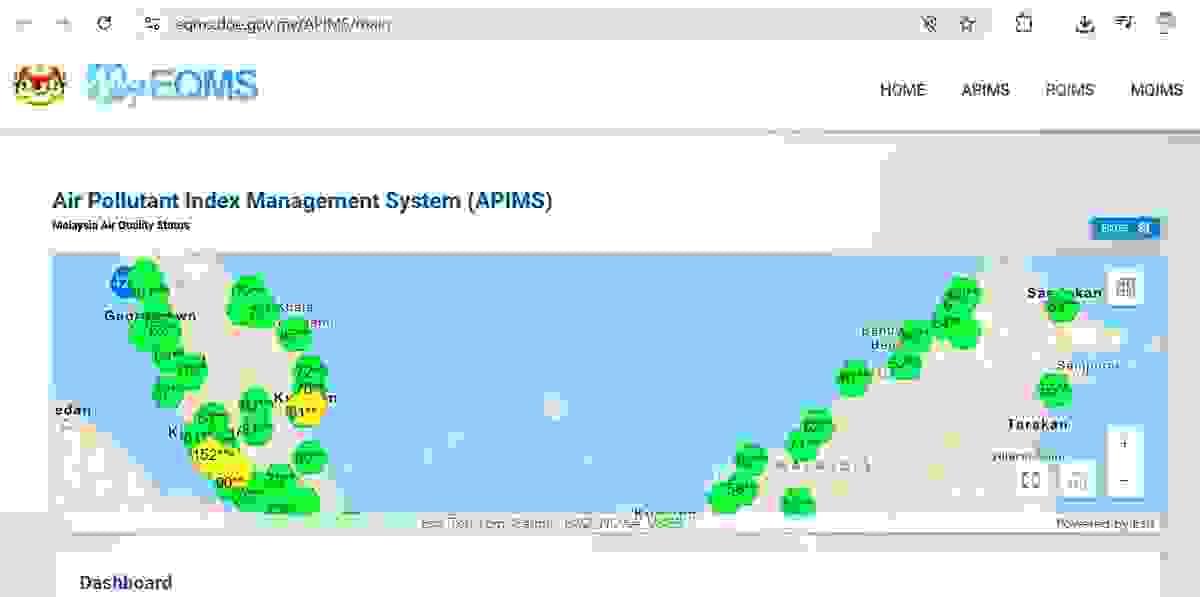This screenshot has width=1200, height=597.
Task: Toggle the blue language switch above the map
Action: [1126, 229]
